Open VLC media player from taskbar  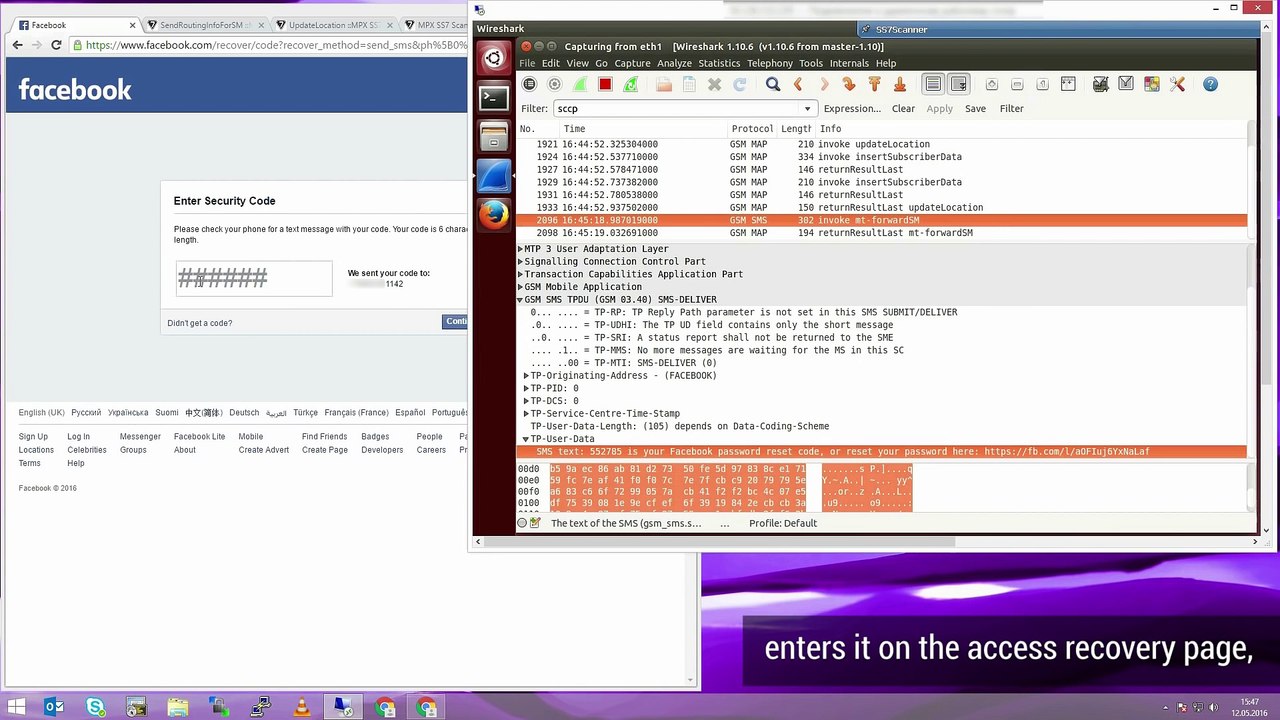click(x=302, y=708)
